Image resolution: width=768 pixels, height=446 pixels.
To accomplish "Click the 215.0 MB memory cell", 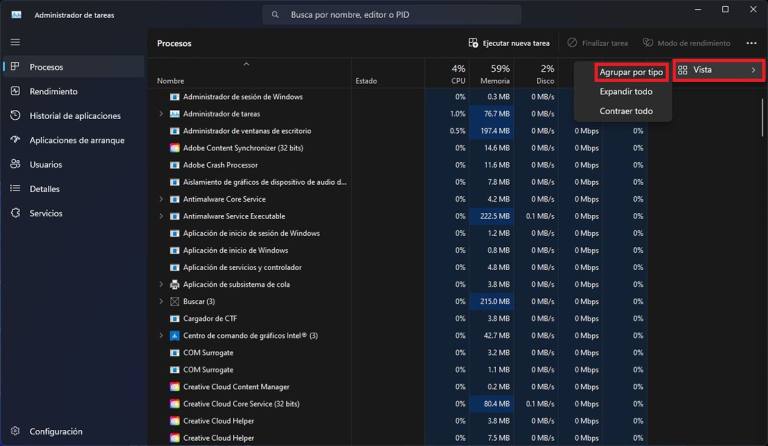I will coord(492,302).
